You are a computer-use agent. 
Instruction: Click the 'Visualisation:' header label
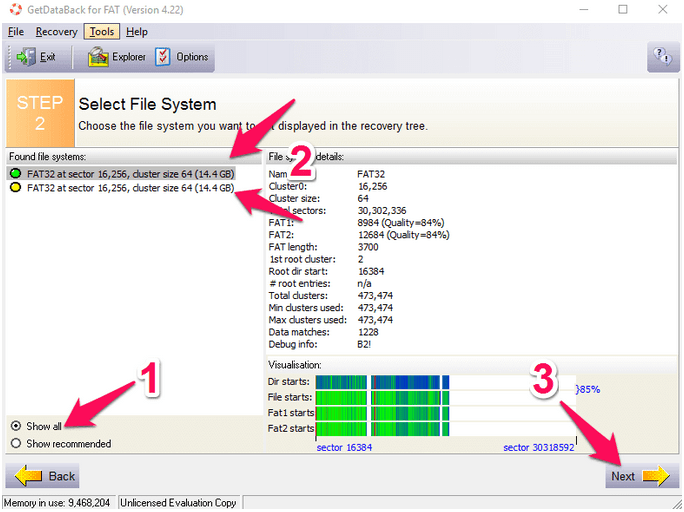(294, 365)
